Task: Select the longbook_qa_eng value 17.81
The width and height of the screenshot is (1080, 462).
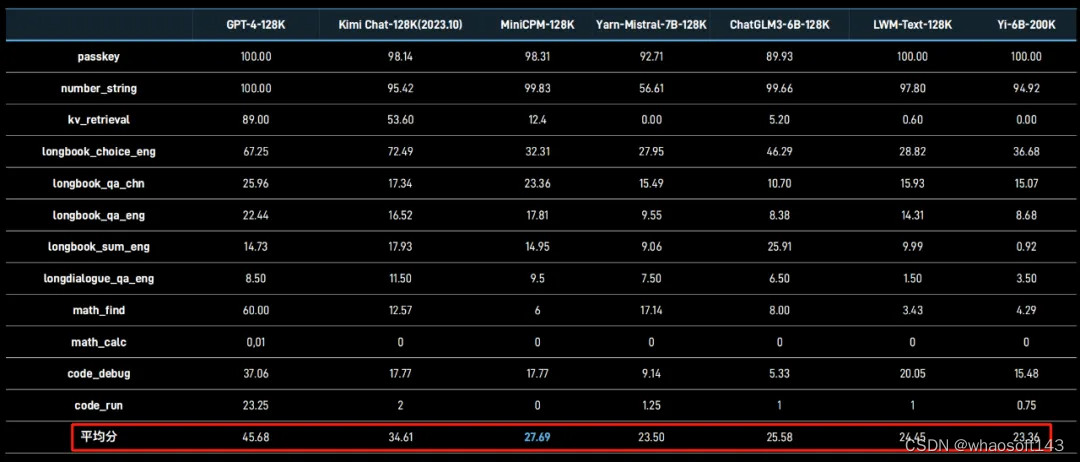Action: 537,216
